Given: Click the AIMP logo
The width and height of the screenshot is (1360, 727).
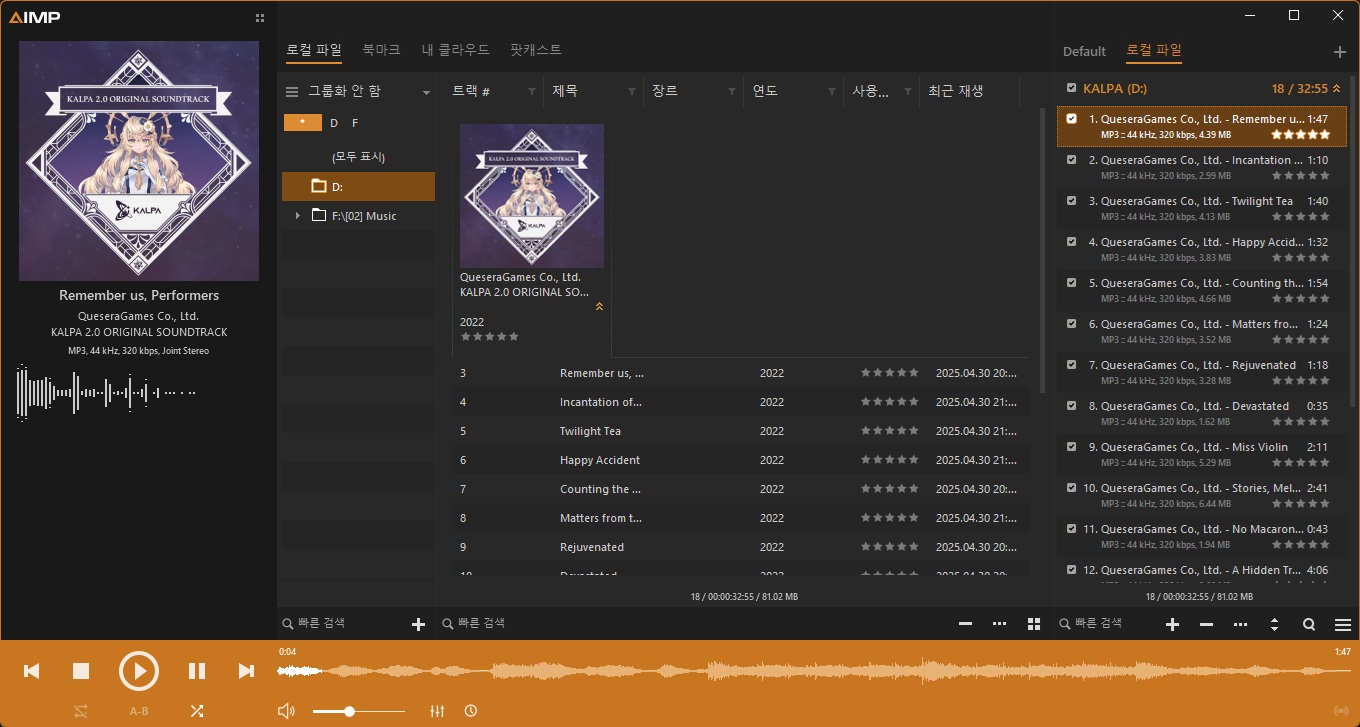Looking at the screenshot, I should [x=35, y=16].
